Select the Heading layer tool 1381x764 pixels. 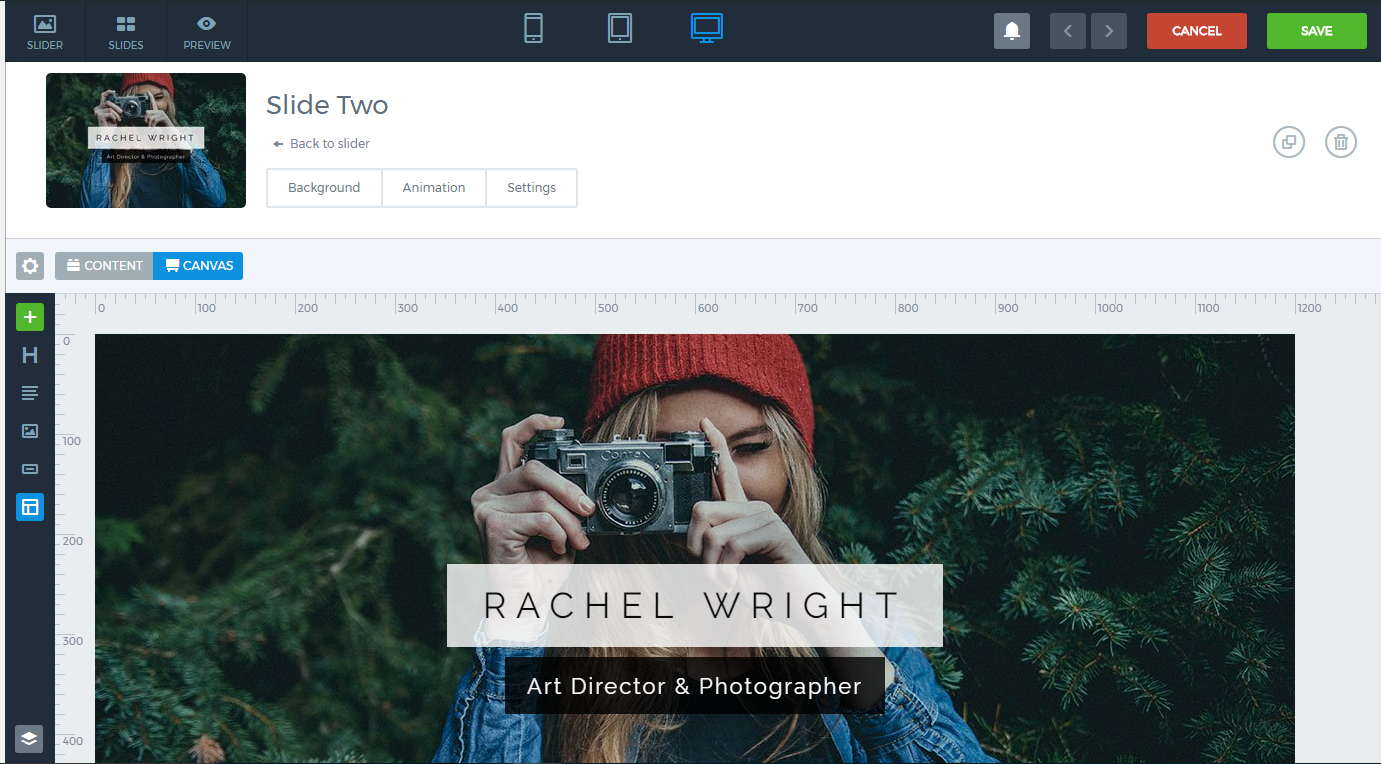30,355
